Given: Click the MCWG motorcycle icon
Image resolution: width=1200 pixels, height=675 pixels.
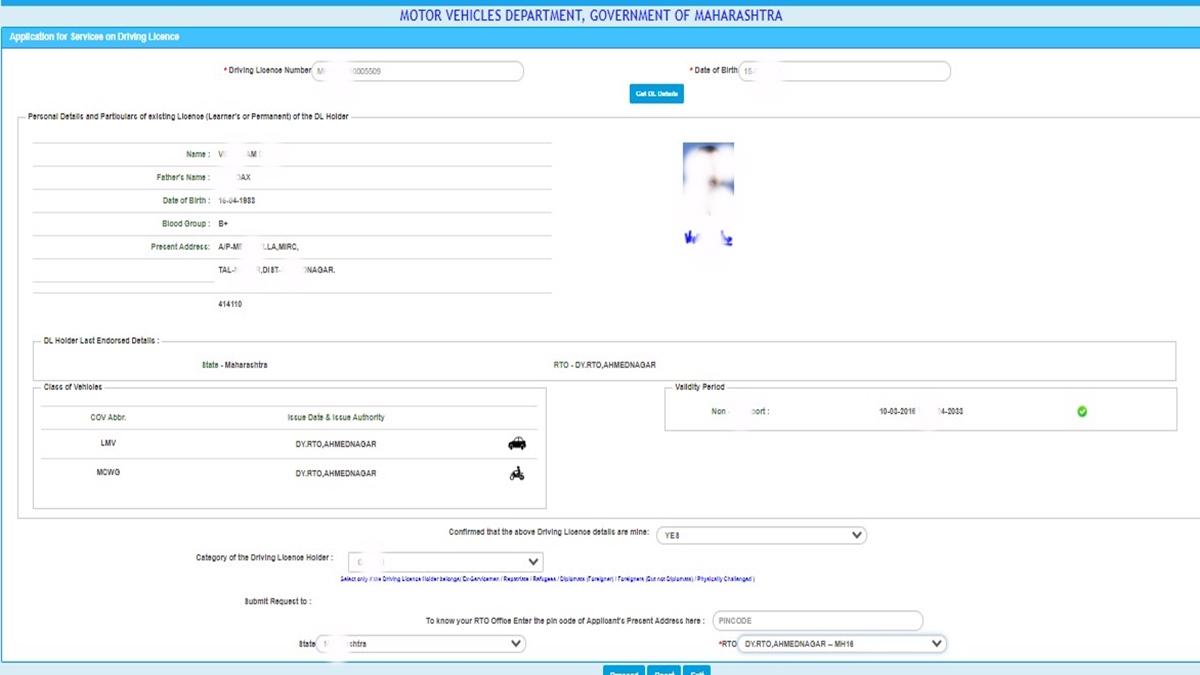Looking at the screenshot, I should click(517, 474).
